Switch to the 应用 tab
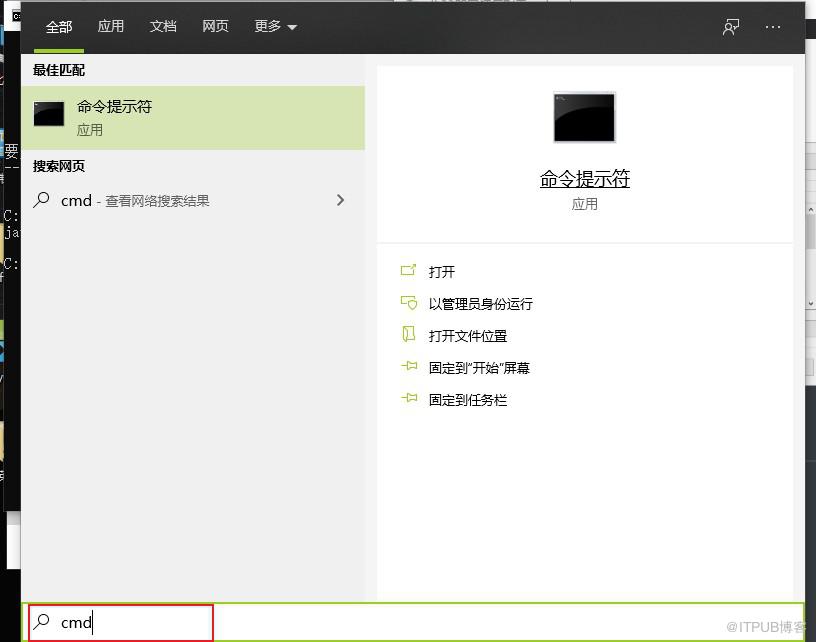The height and width of the screenshot is (642, 816). (x=111, y=26)
